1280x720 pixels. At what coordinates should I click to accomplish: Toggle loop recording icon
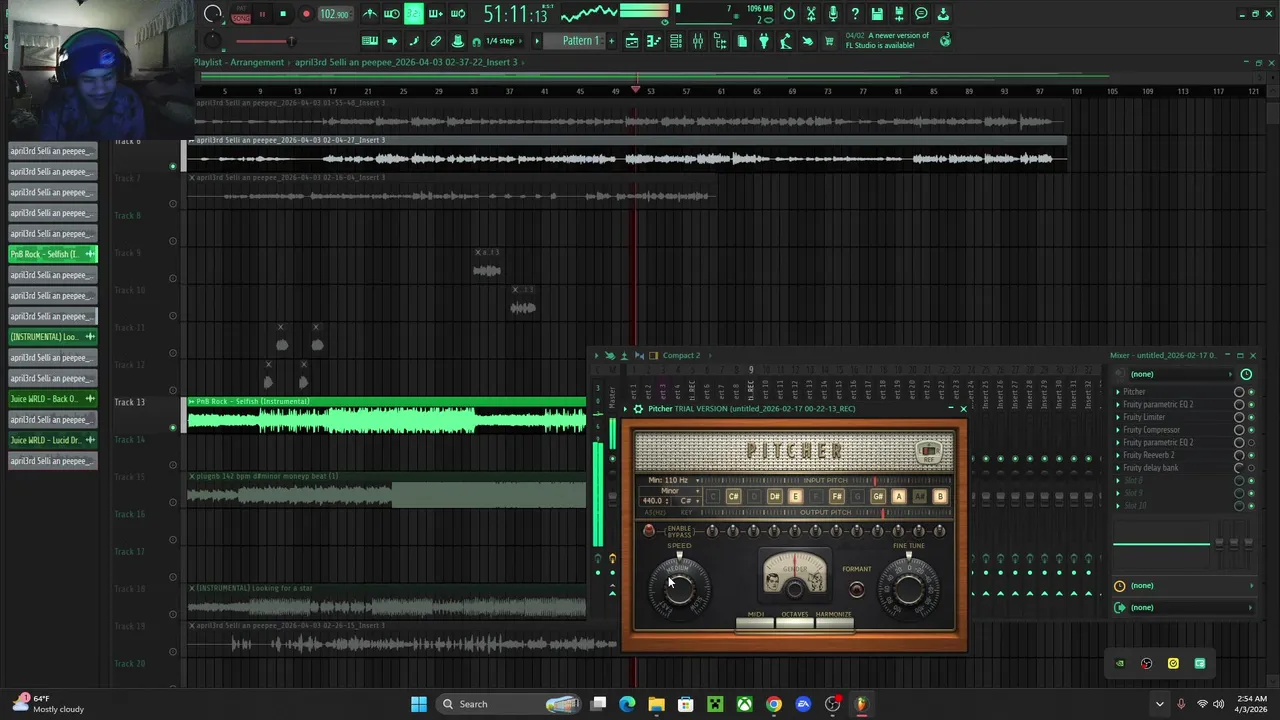click(458, 14)
